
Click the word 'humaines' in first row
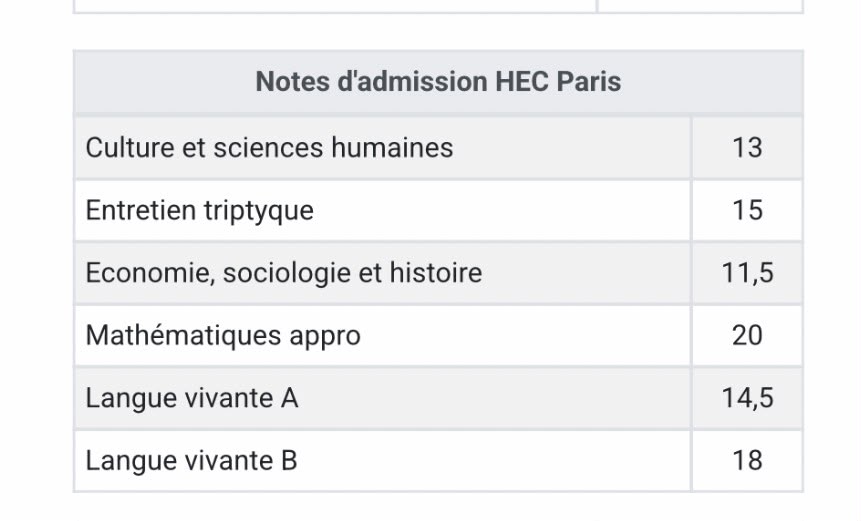coord(392,148)
